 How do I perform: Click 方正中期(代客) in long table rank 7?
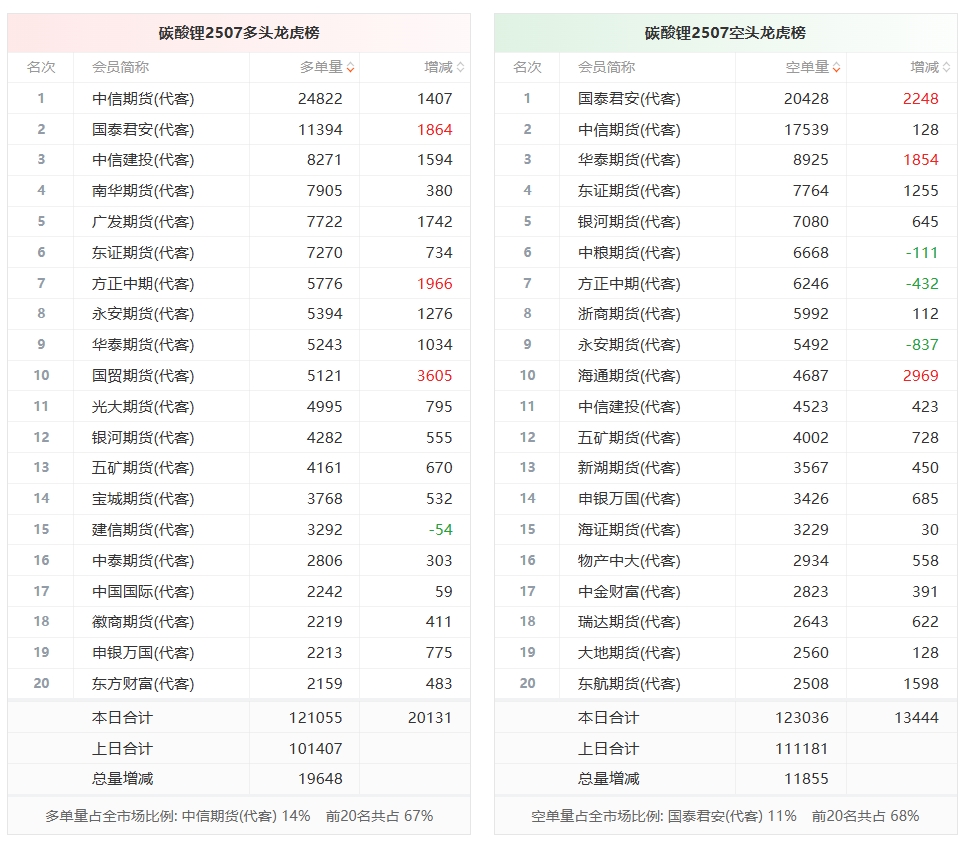tap(143, 284)
